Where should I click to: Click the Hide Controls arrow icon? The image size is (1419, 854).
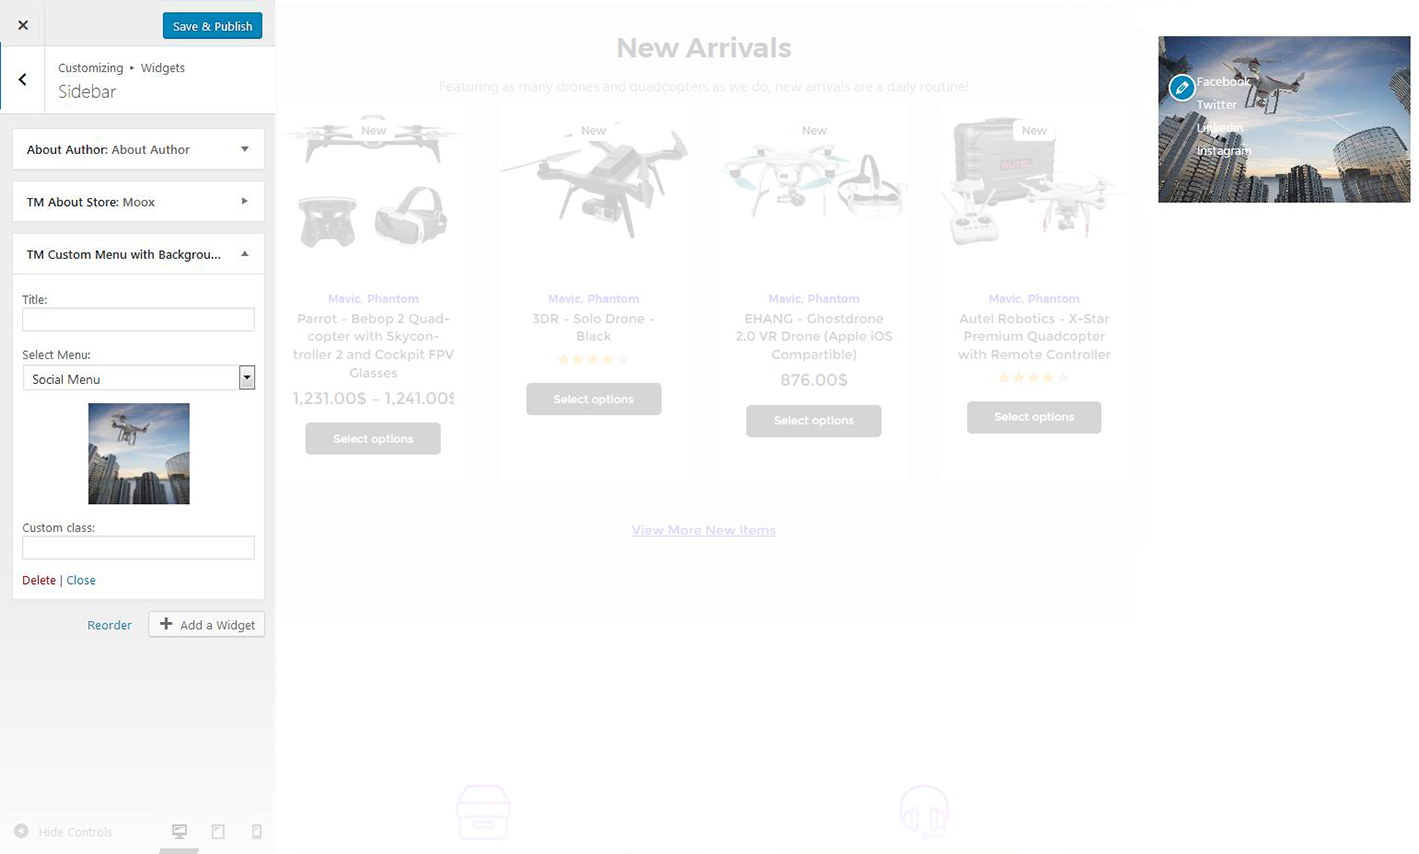(x=21, y=831)
